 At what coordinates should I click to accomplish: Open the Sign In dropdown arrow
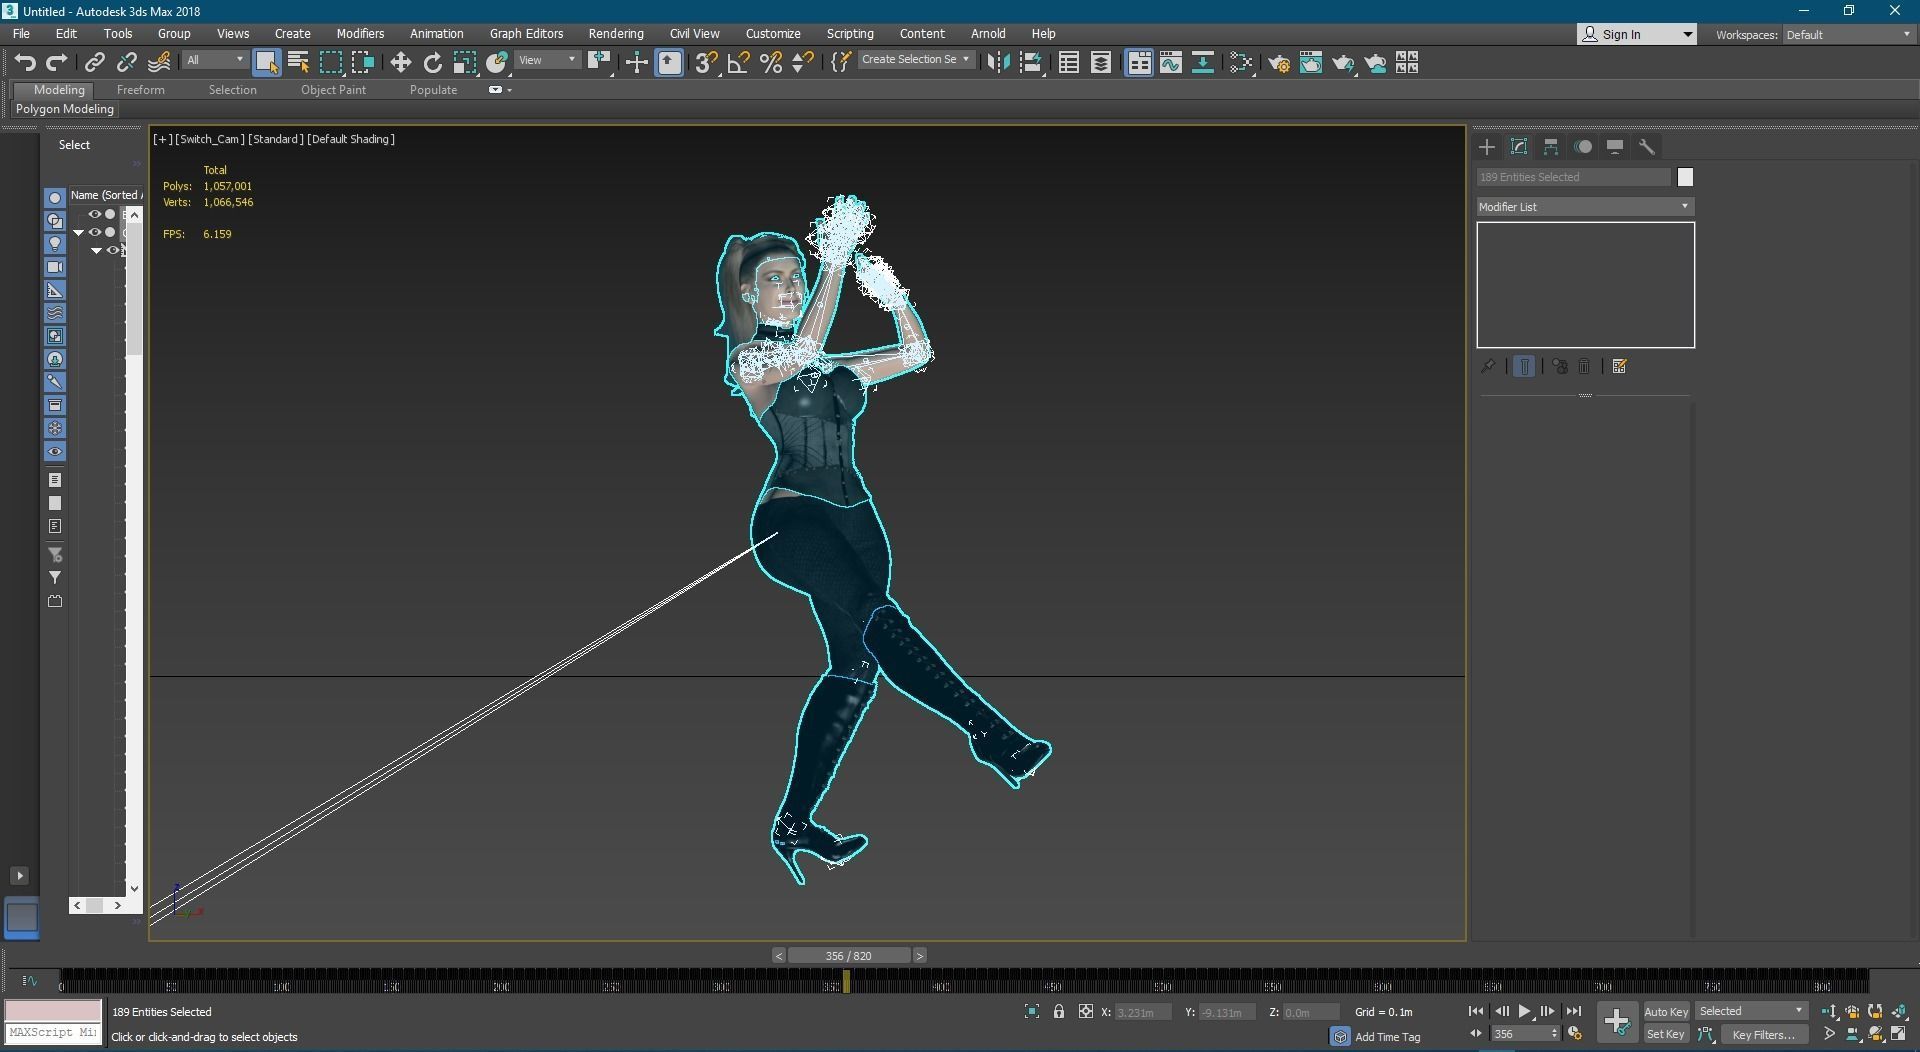pos(1687,35)
